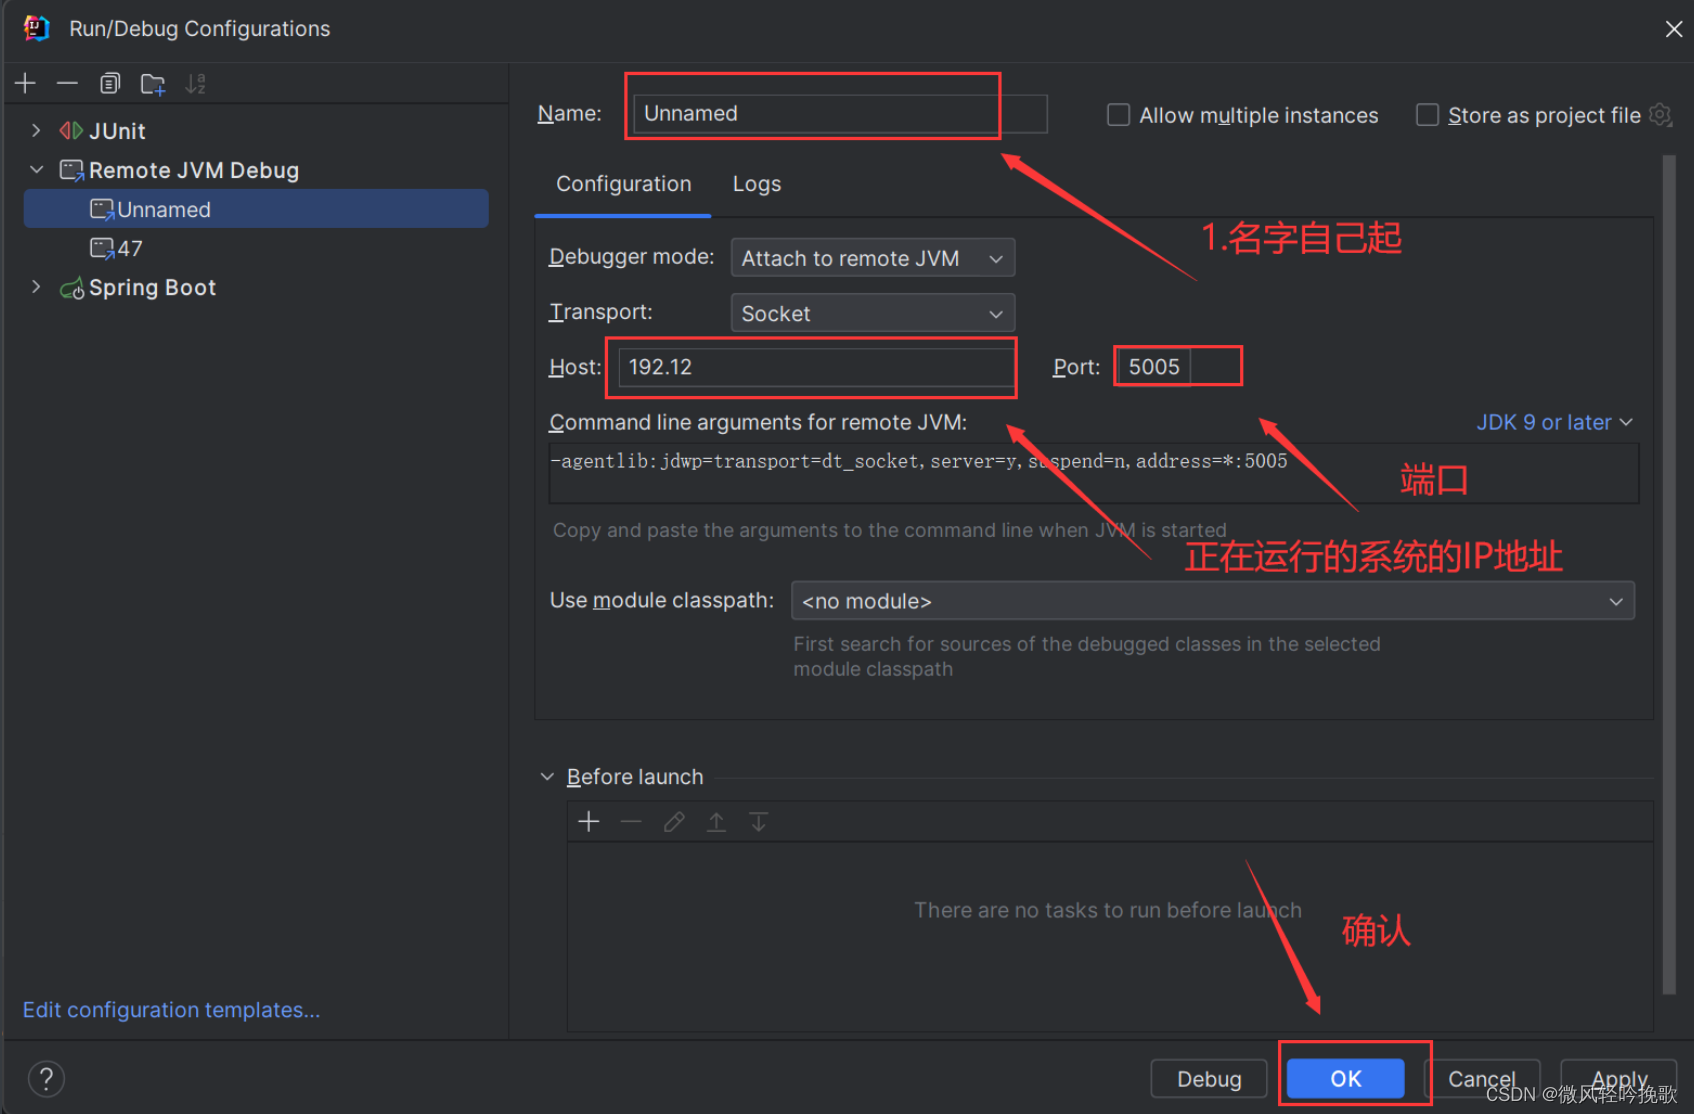Open Use module classpath dropdown
The height and width of the screenshot is (1114, 1694).
[1212, 601]
